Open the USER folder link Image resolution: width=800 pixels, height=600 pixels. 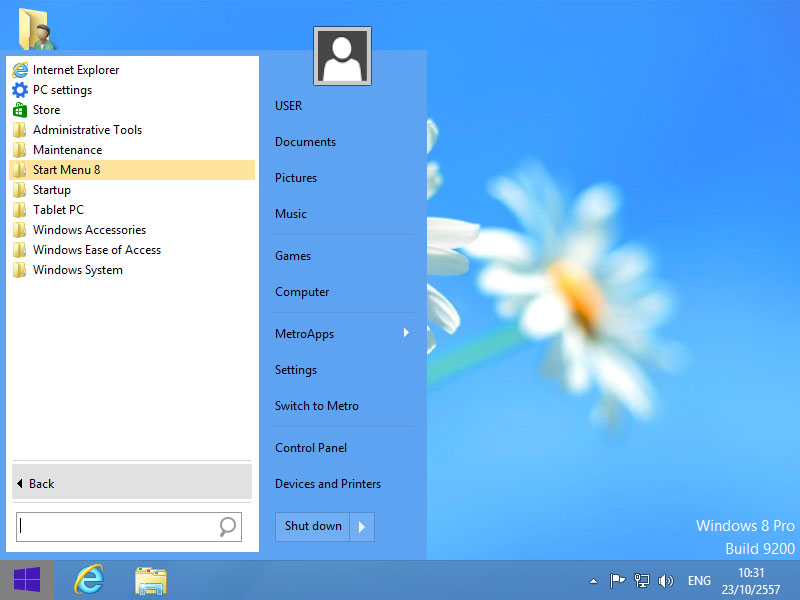(x=288, y=106)
